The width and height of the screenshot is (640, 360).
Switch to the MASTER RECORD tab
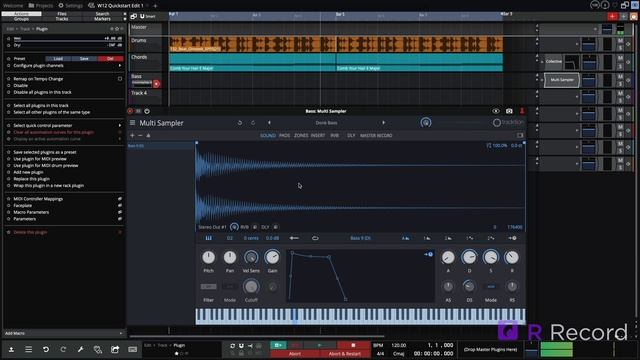click(x=376, y=136)
